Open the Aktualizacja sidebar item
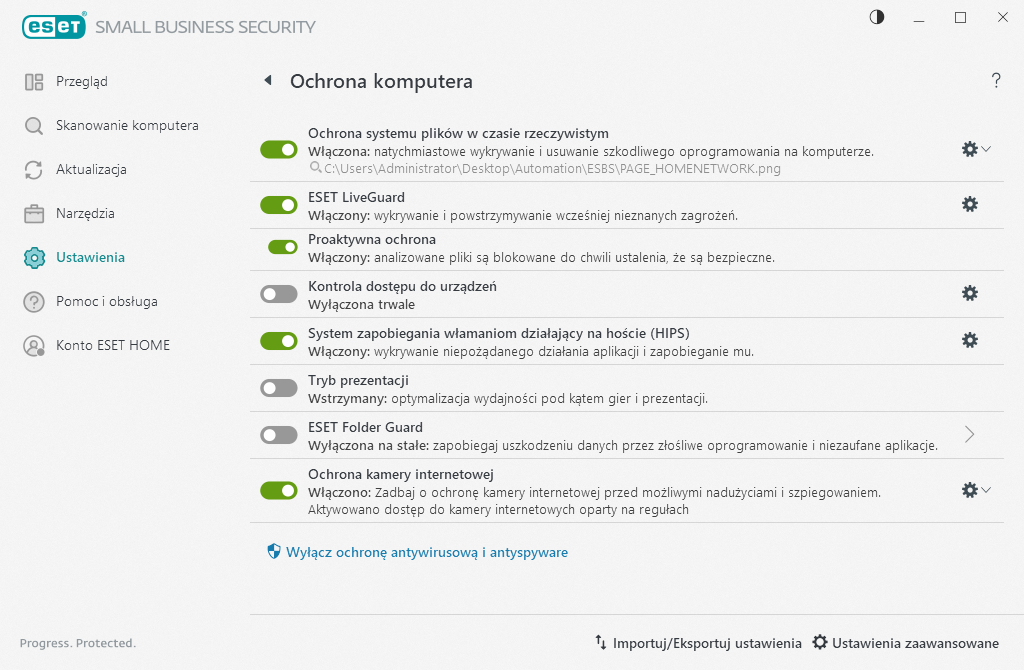The image size is (1024, 670). tap(91, 170)
